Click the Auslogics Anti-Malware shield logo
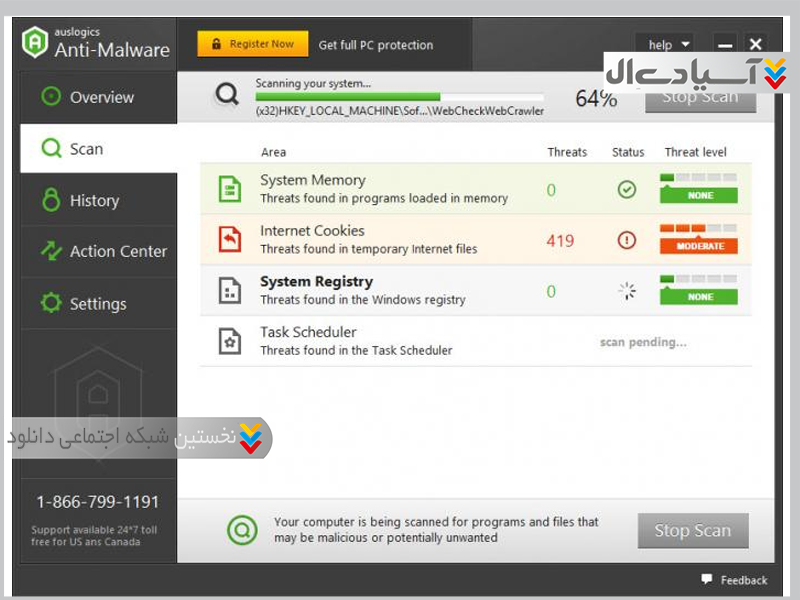800x600 pixels. coord(36,42)
